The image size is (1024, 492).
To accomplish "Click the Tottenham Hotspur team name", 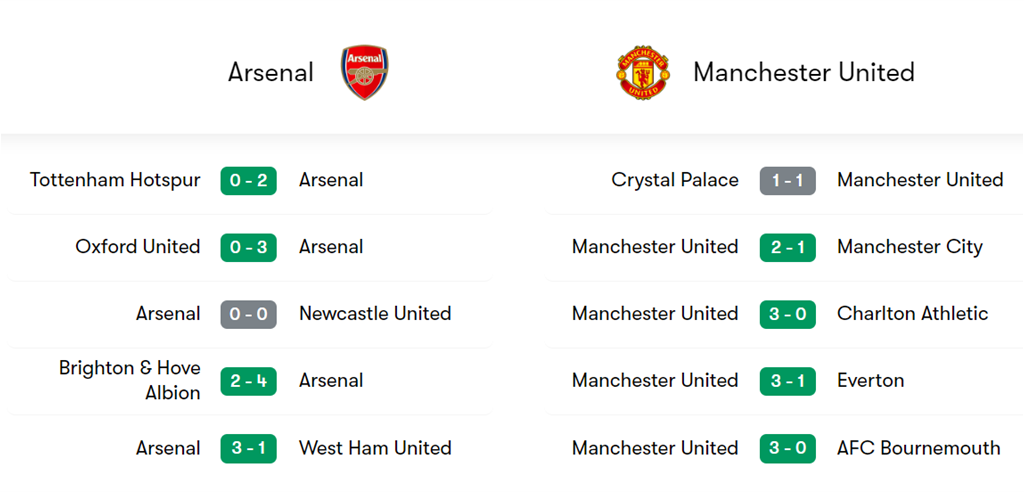I will [x=115, y=180].
